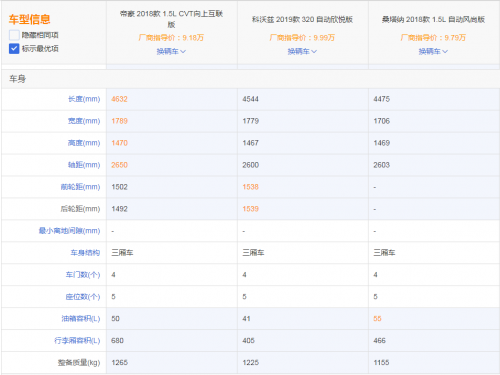Select the length value 4544
This screenshot has height=375, width=500.
250,99
